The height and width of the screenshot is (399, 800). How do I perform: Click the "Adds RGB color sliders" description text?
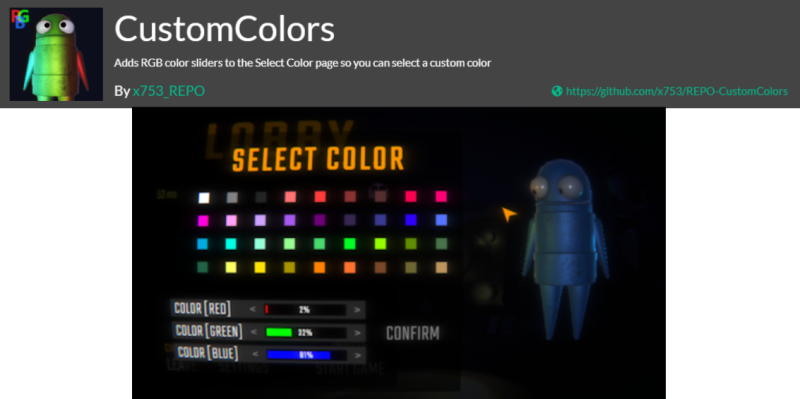click(303, 63)
